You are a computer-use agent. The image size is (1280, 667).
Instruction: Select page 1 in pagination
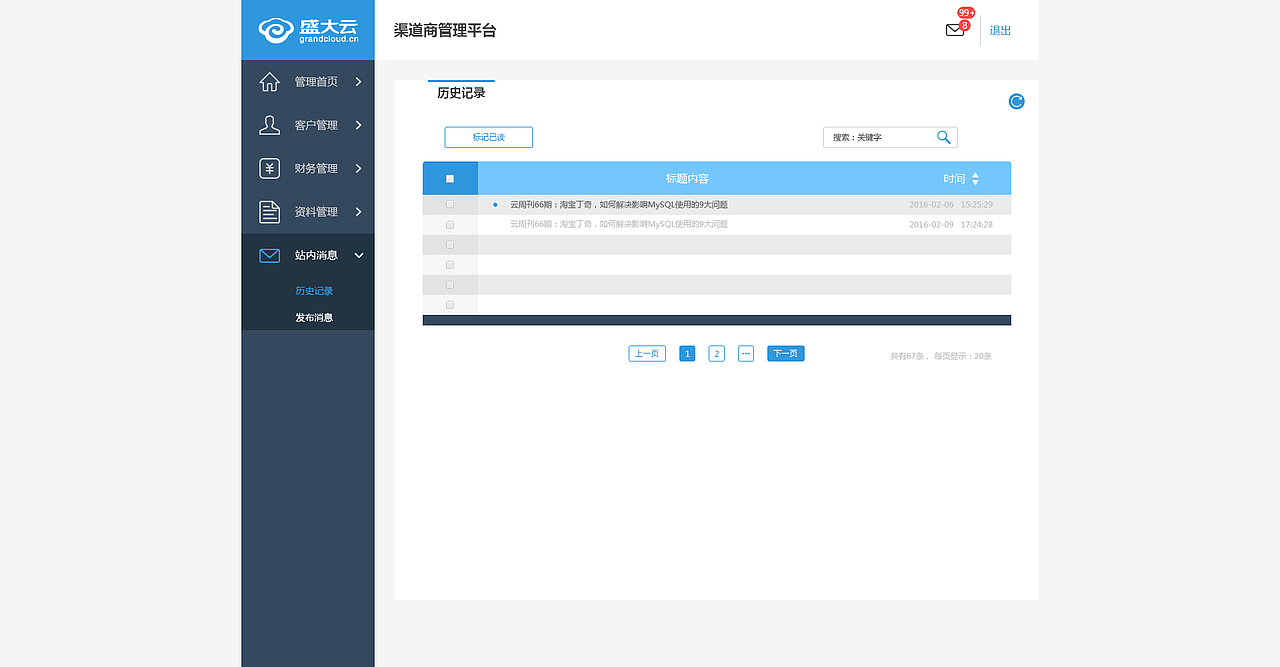click(x=687, y=353)
